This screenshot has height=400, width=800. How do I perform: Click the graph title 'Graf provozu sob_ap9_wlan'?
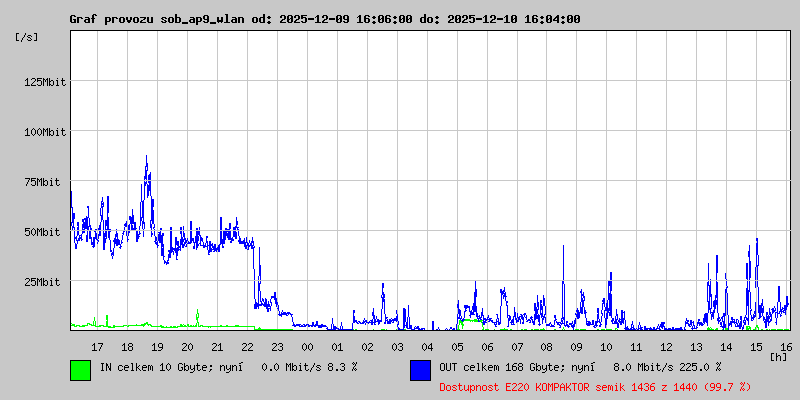point(157,19)
